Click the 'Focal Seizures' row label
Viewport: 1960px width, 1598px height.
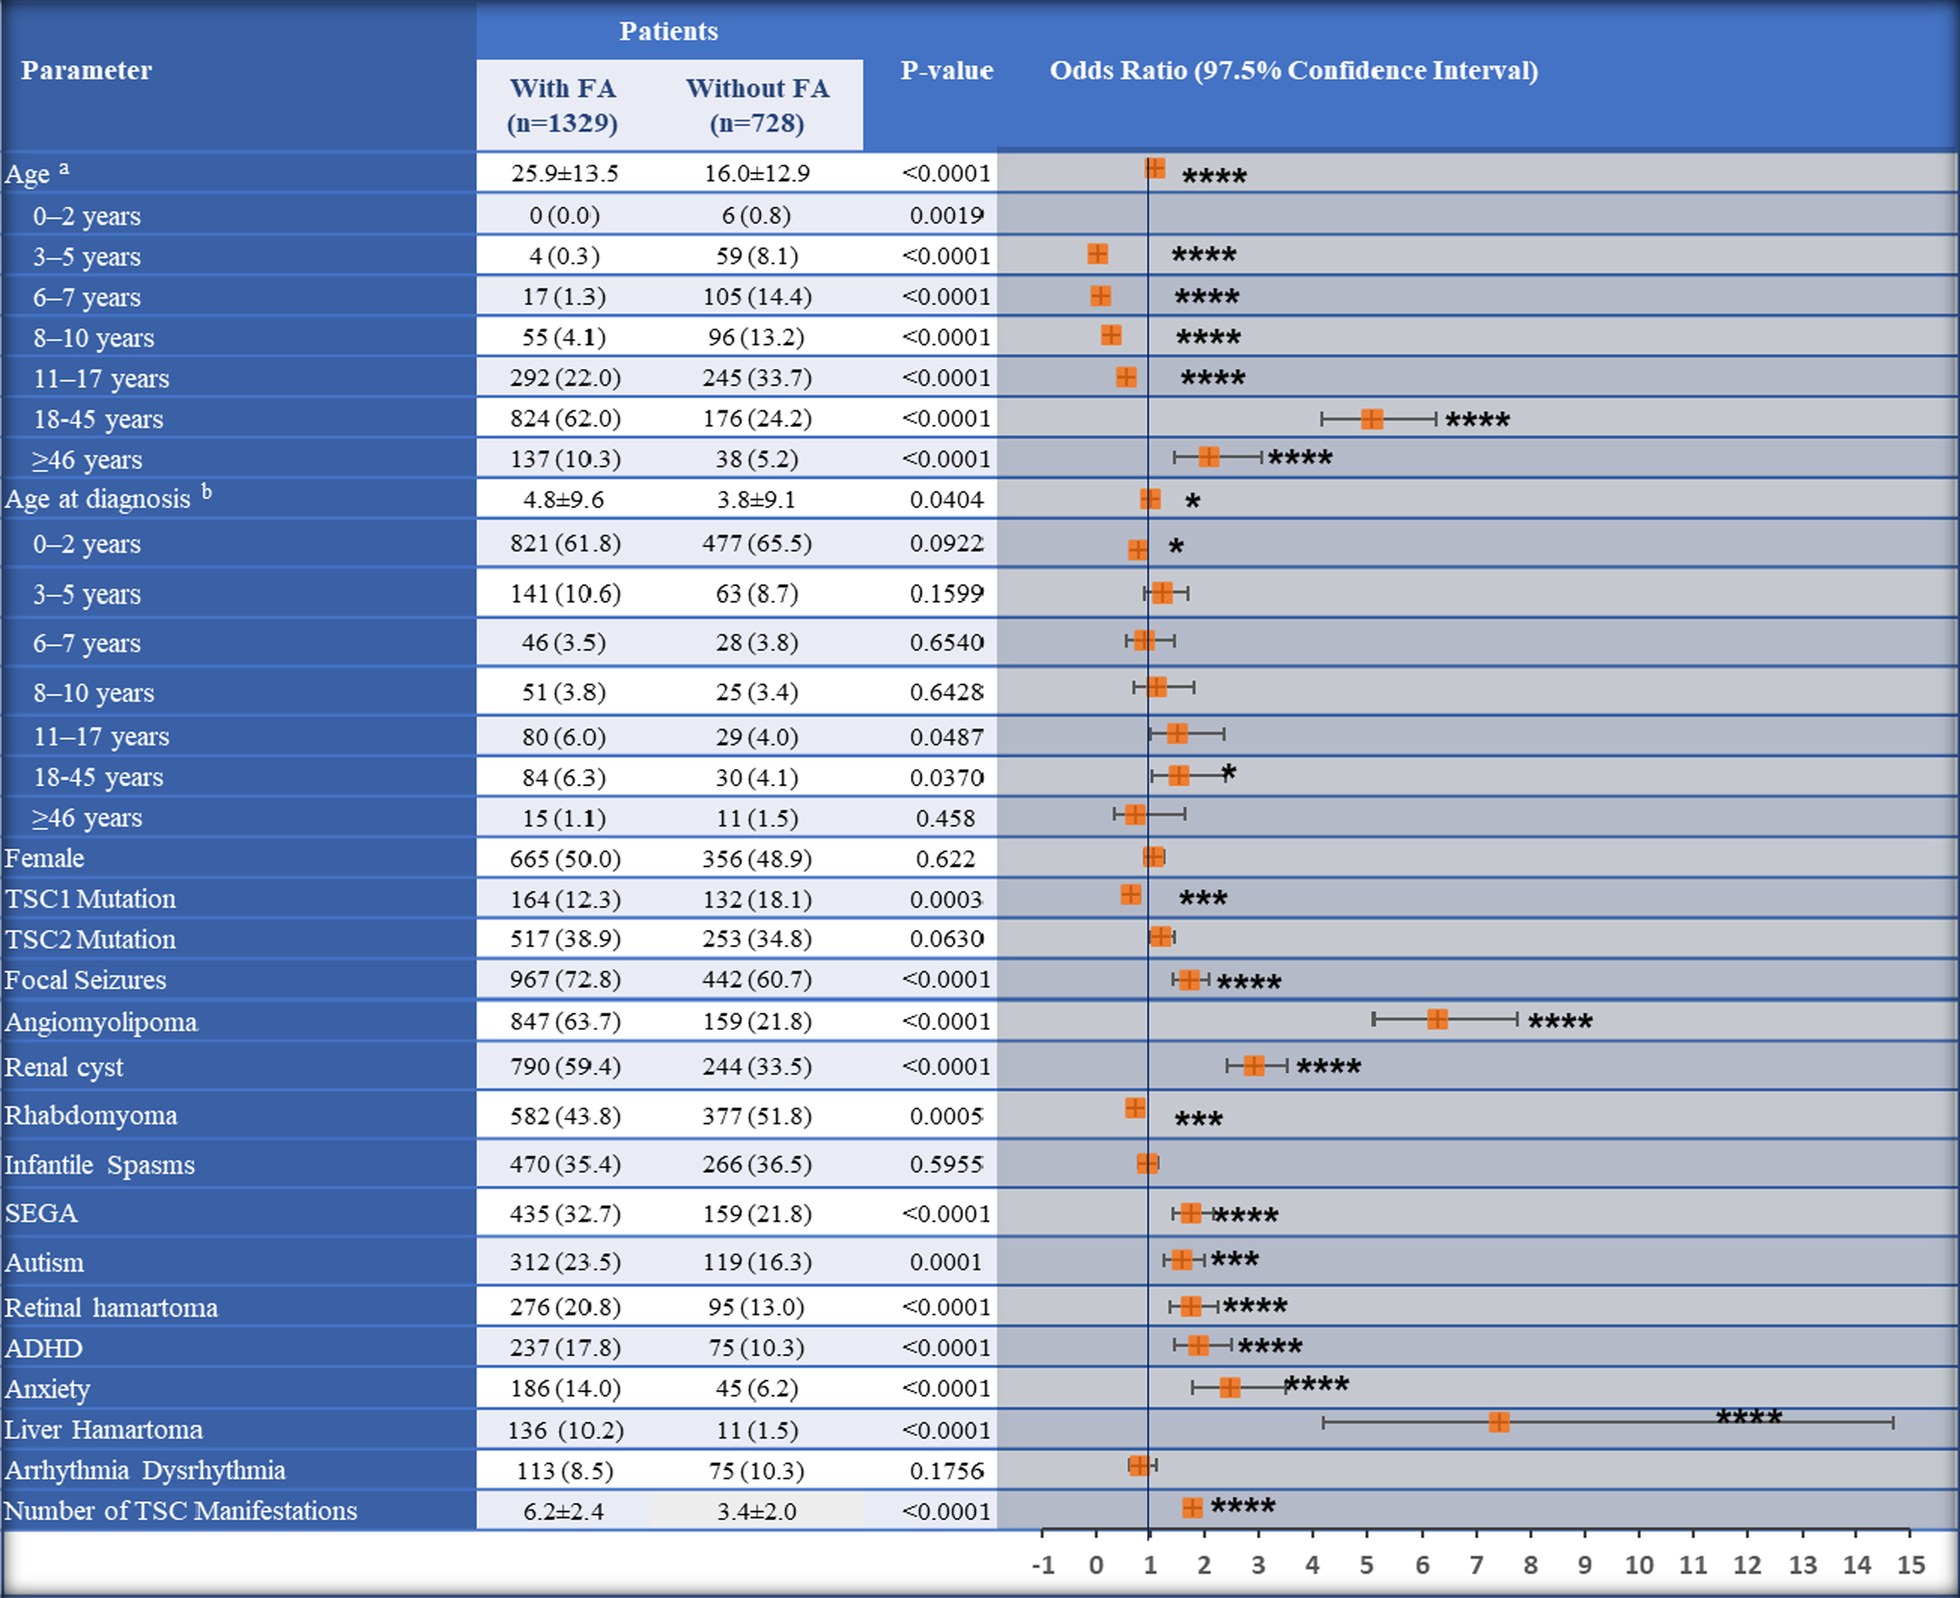[x=85, y=980]
